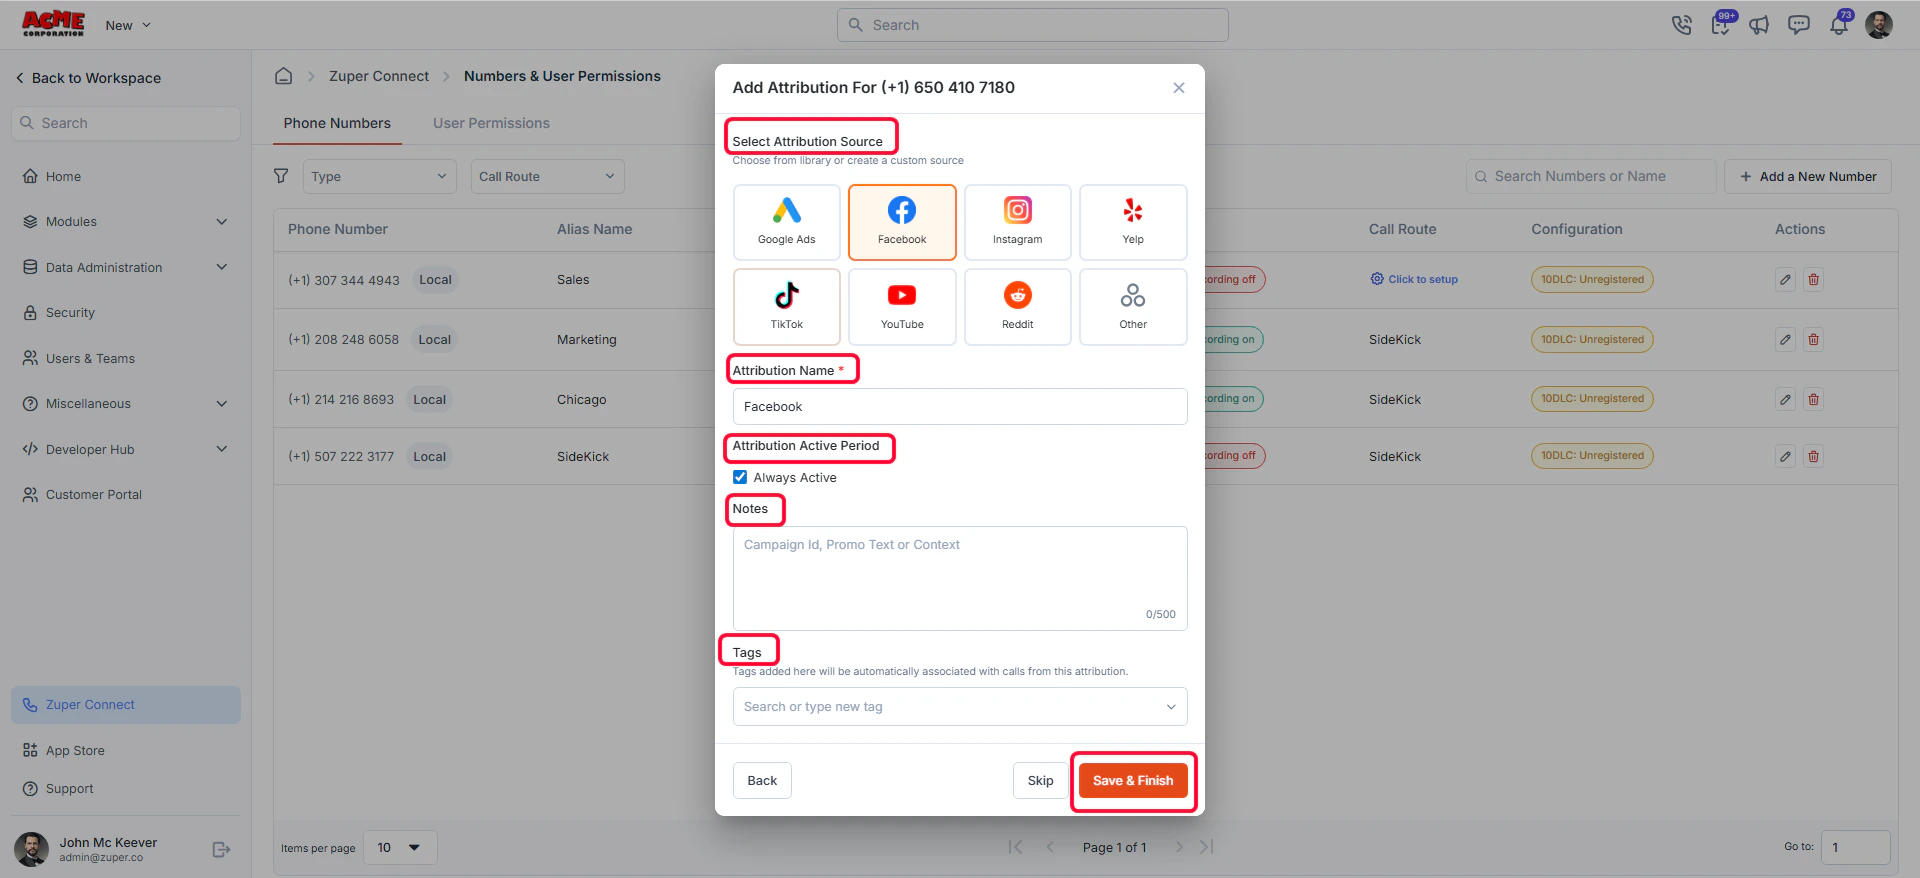Click the filter funnel icon
The image size is (1920, 878).
coord(281,176)
